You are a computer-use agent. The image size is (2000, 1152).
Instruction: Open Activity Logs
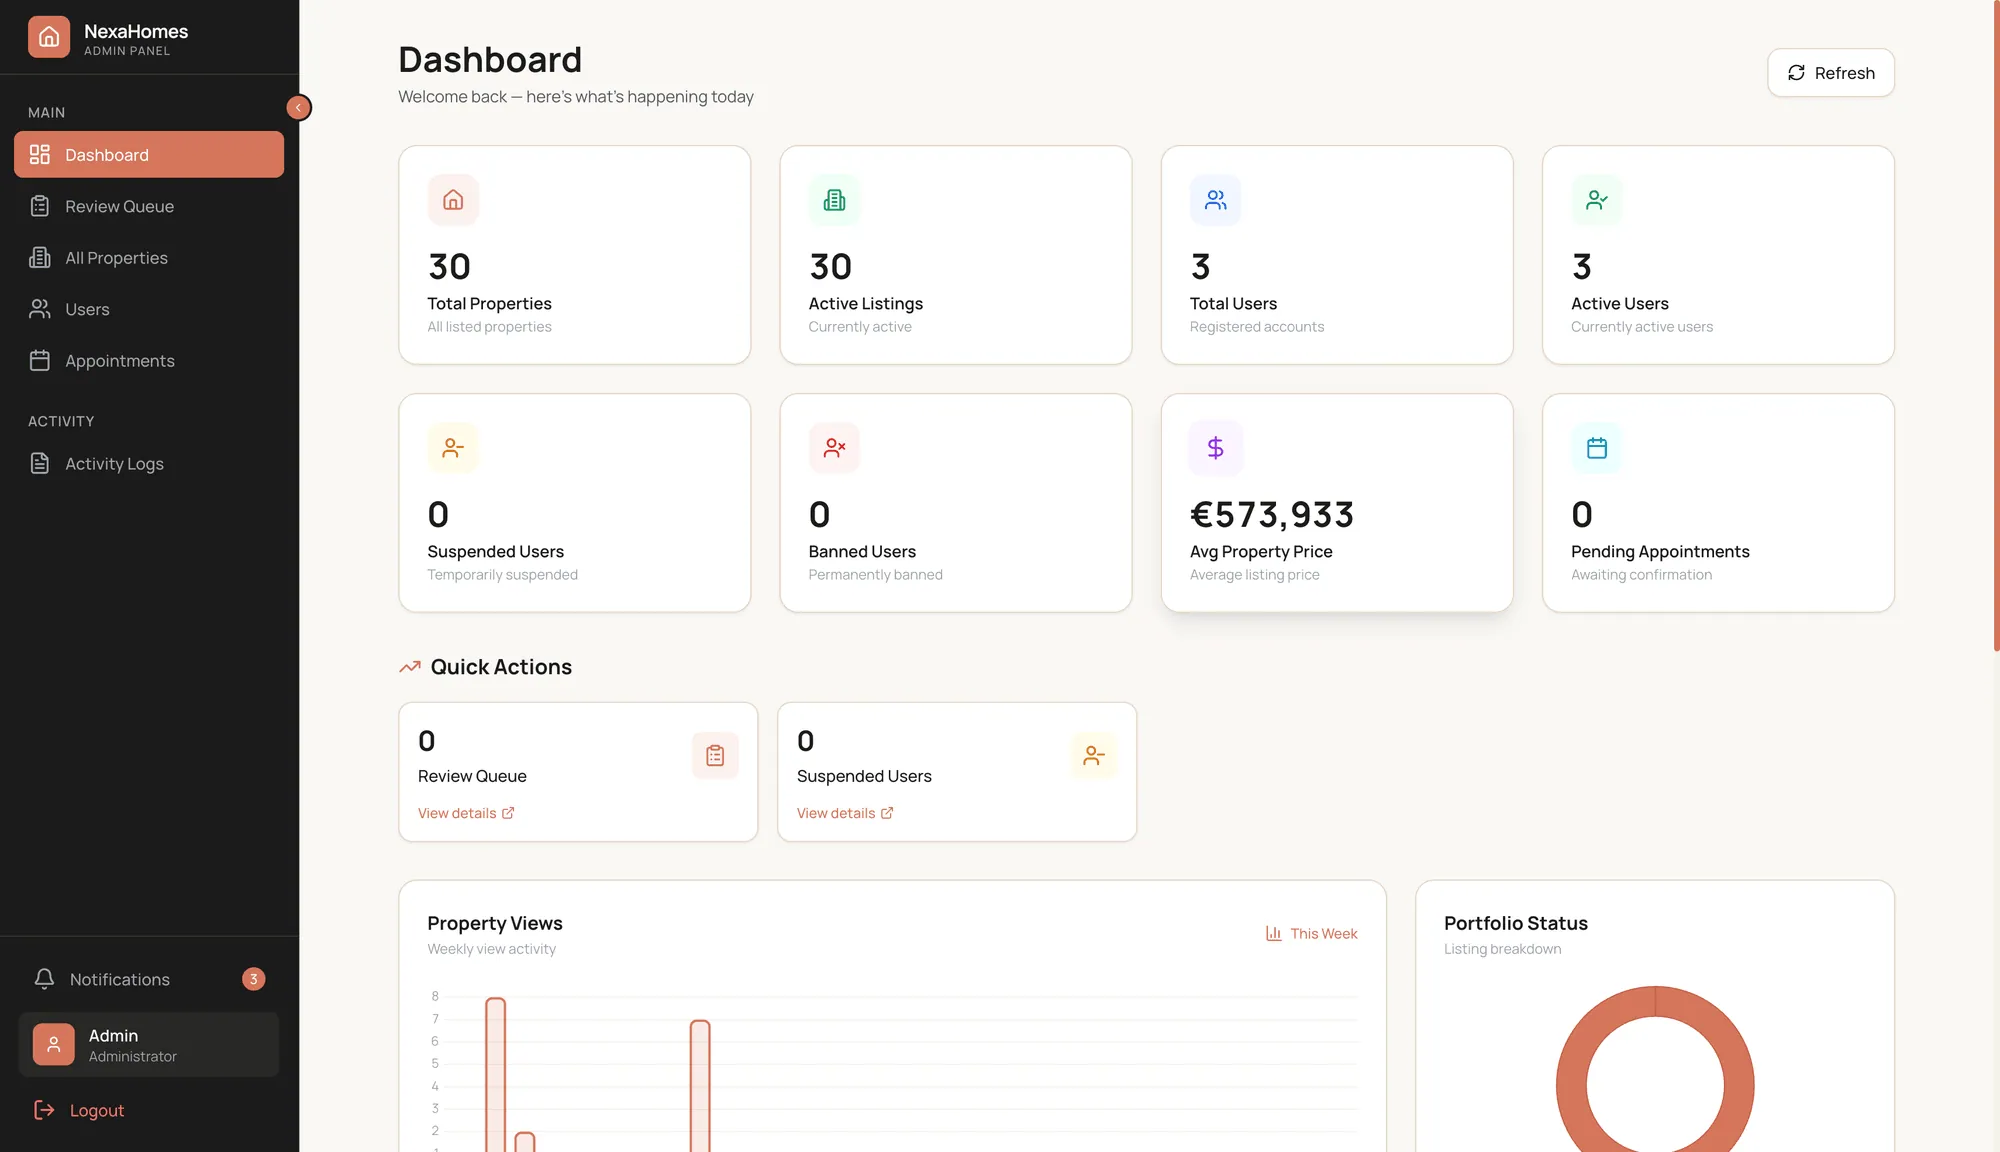point(149,464)
